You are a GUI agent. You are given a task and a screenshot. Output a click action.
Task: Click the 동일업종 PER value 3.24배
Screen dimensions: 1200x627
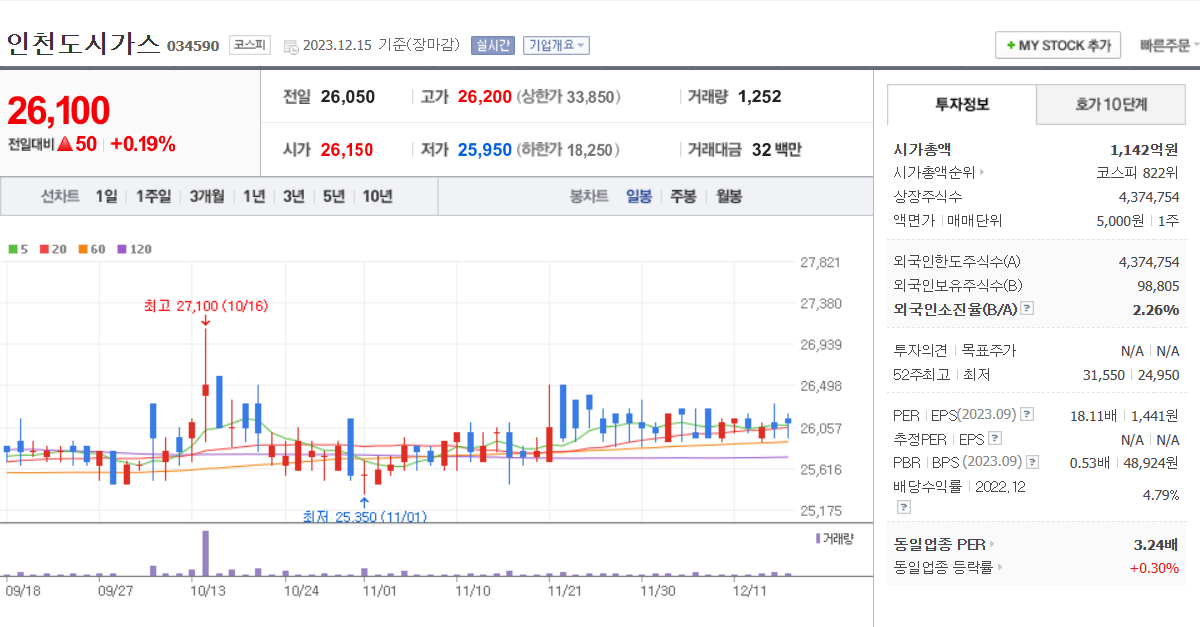tap(1156, 545)
